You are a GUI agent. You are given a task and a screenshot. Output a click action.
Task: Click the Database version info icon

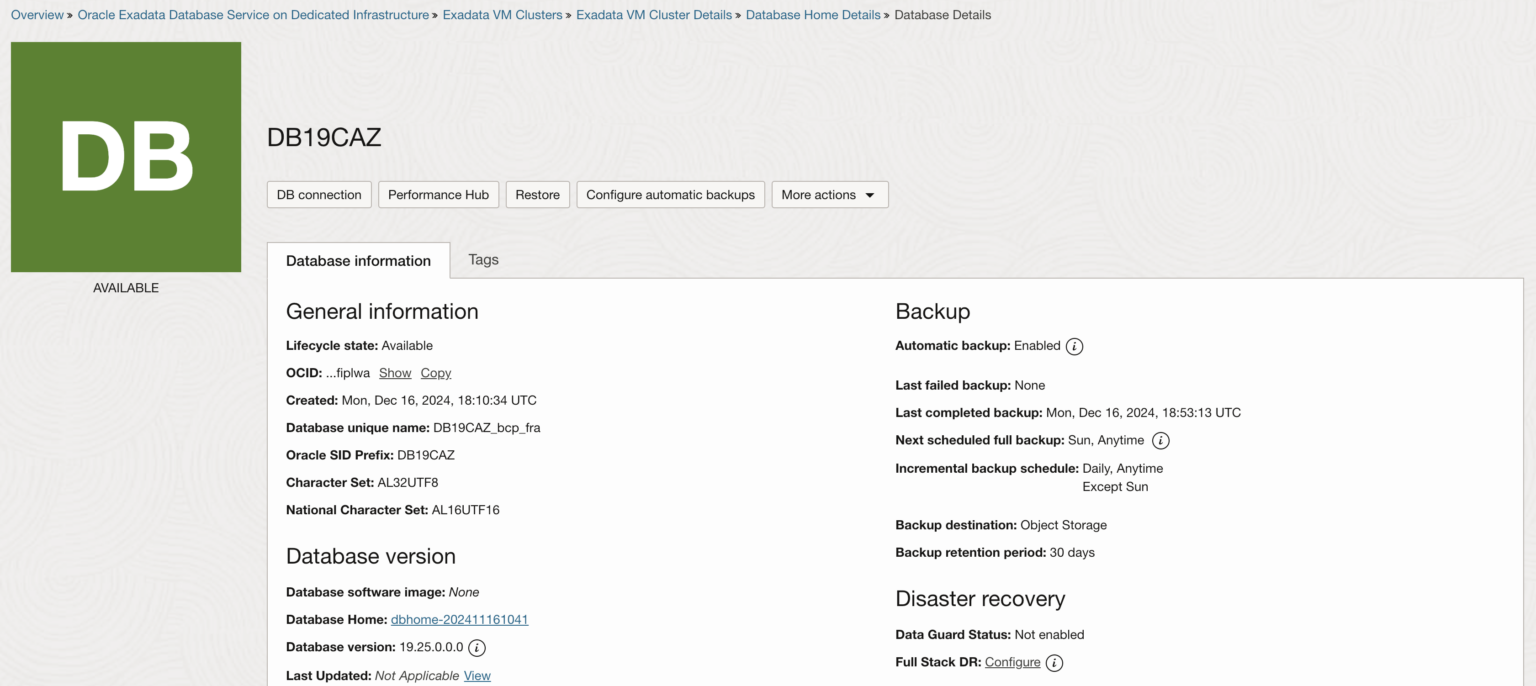coord(477,648)
